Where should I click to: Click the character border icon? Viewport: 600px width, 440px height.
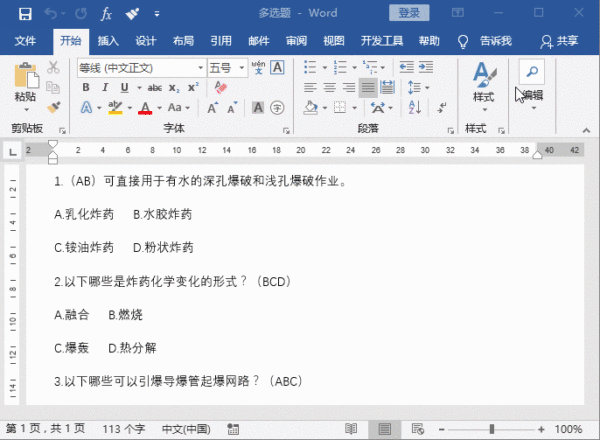point(277,68)
